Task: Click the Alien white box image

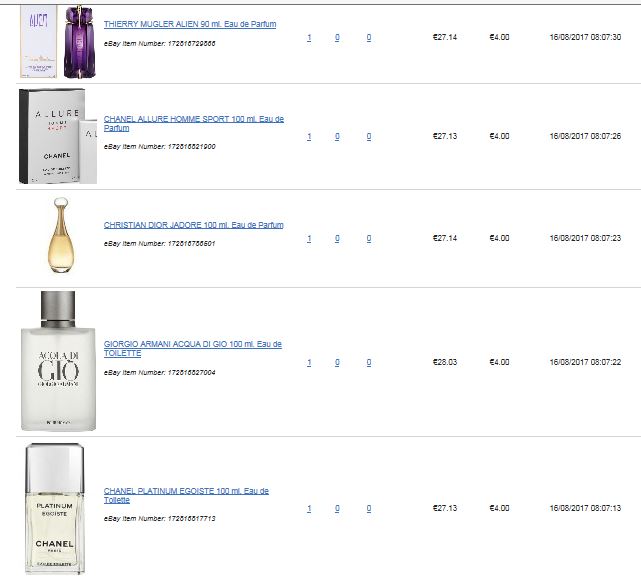Action: 38,42
